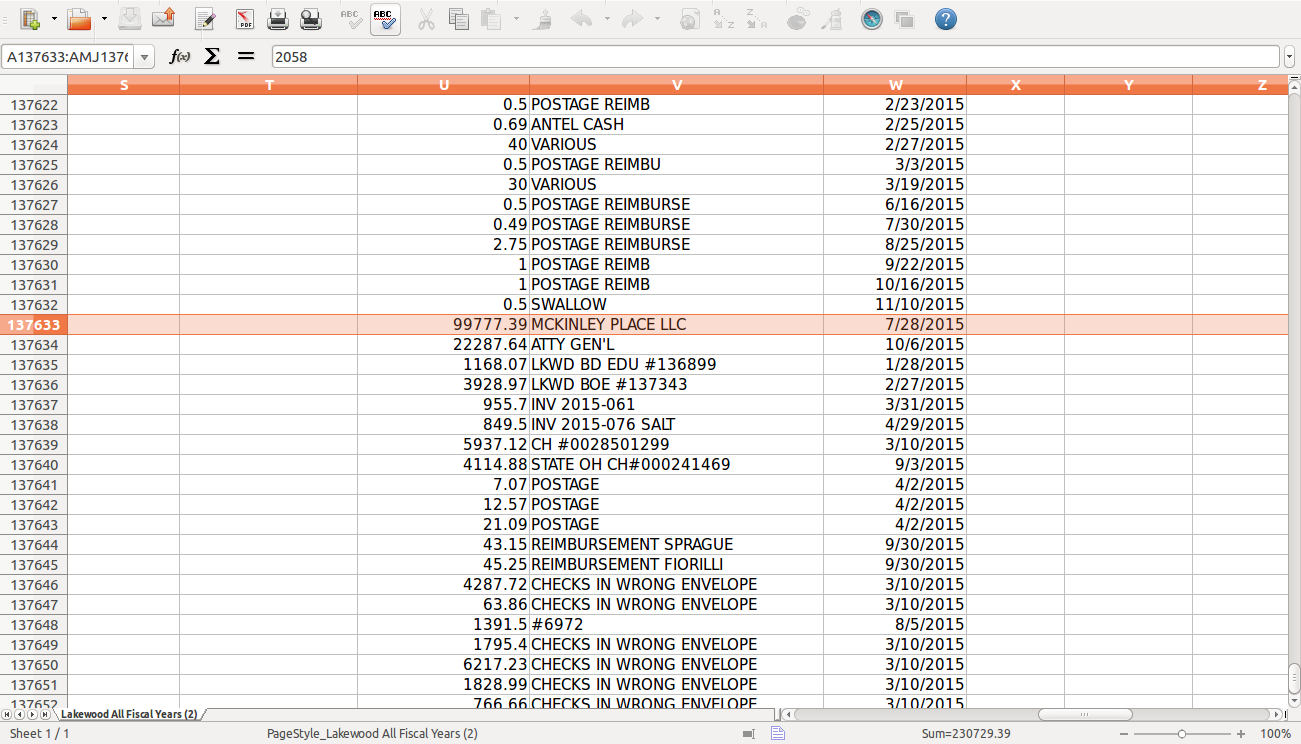Click the formula input line
The image size is (1301, 744).
[x=775, y=57]
